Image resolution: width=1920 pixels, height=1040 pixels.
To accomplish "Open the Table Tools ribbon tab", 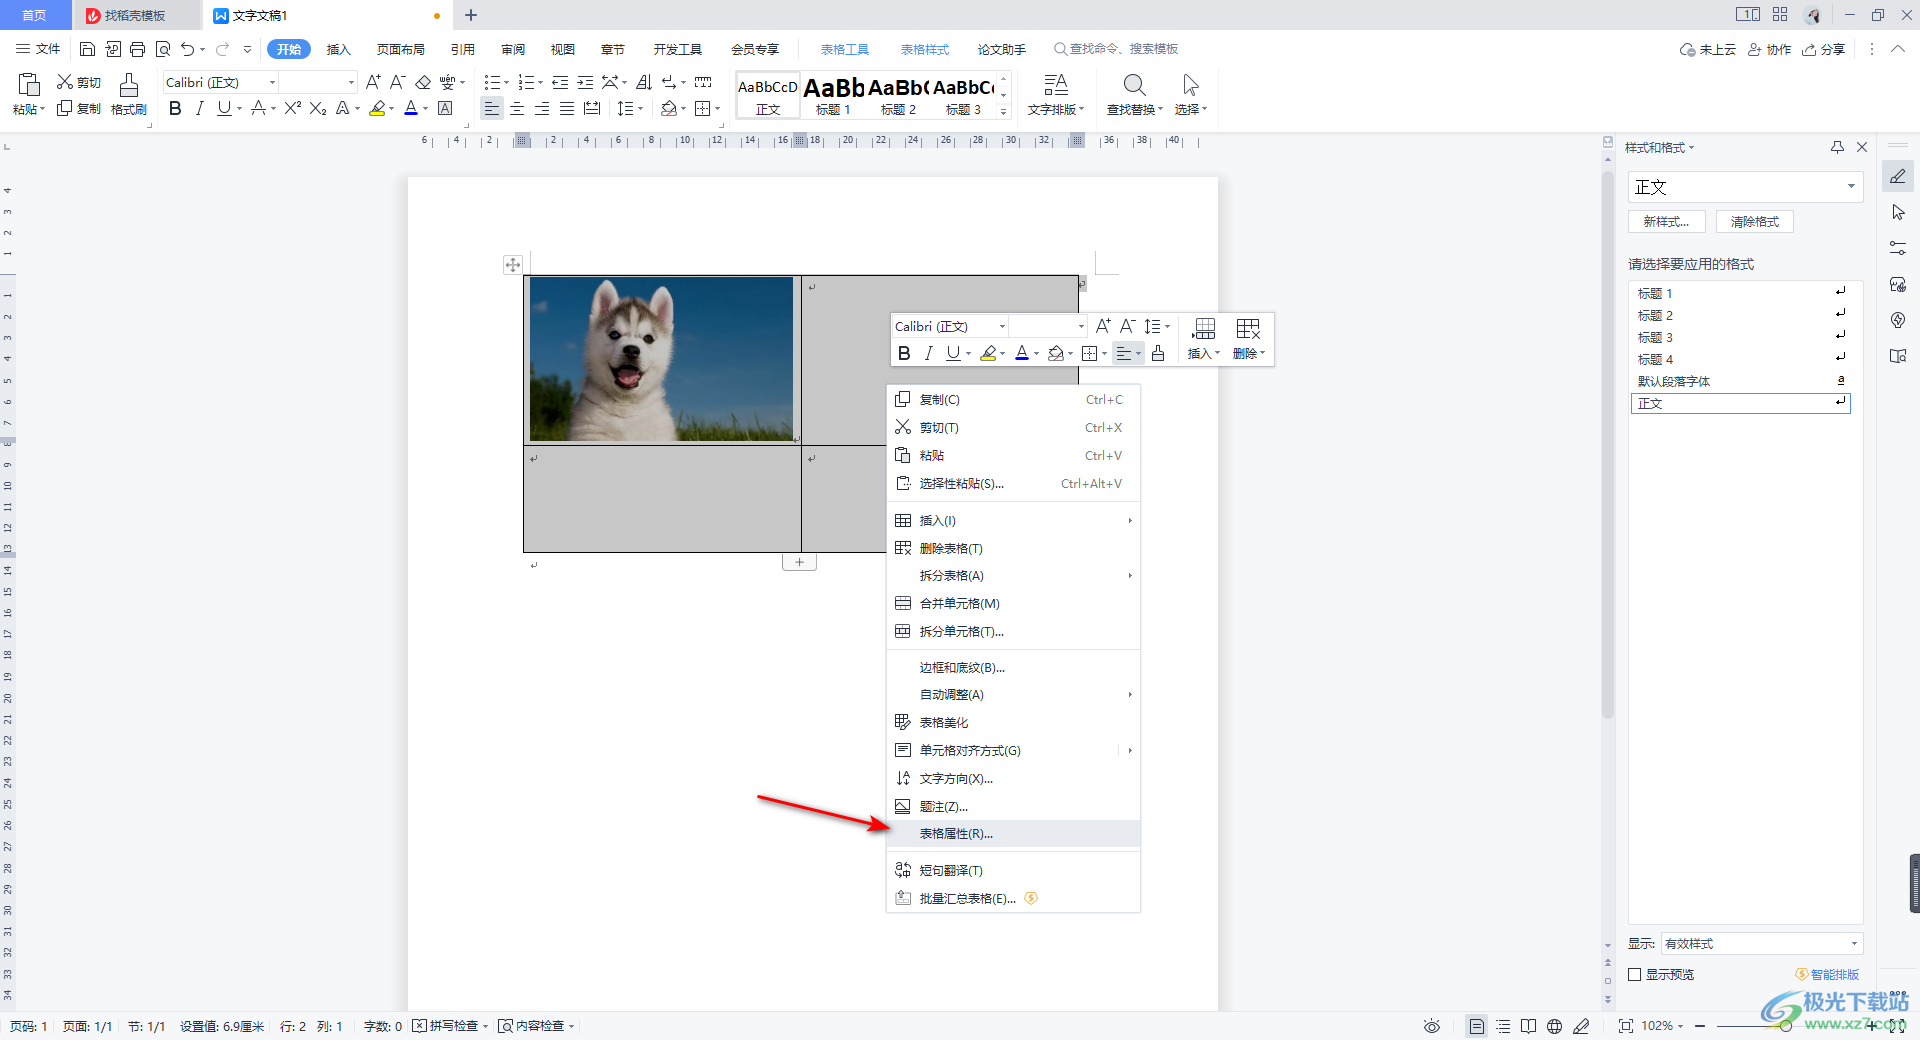I will [x=844, y=49].
